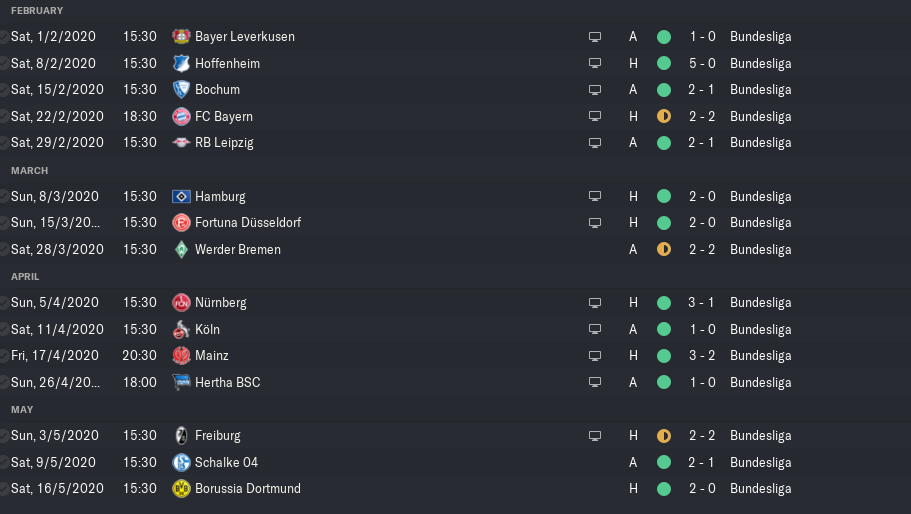Screen dimensions: 911x514
Task: Click the green win indicator for Nürnberg match
Action: (664, 303)
